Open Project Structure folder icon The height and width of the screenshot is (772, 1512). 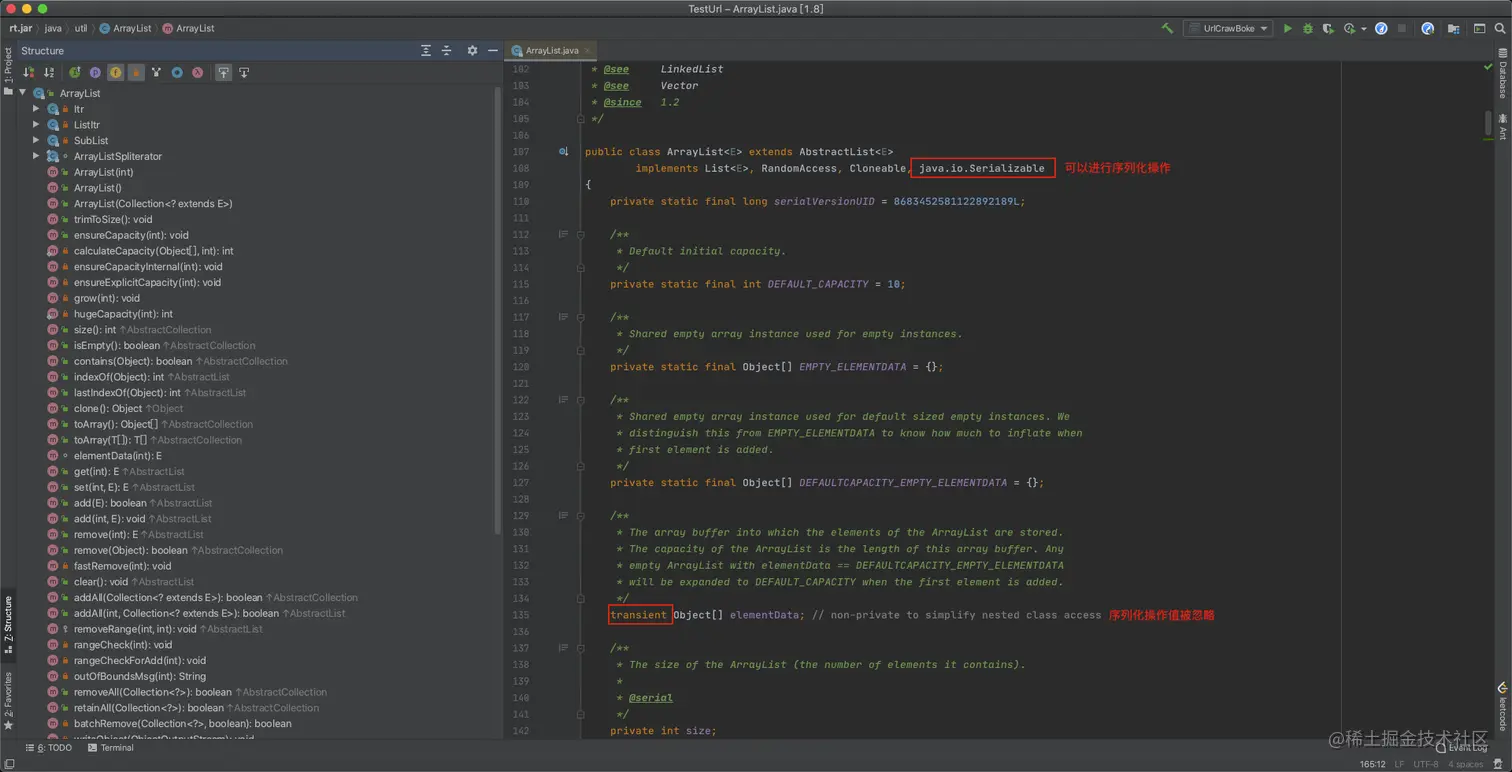pos(1454,29)
